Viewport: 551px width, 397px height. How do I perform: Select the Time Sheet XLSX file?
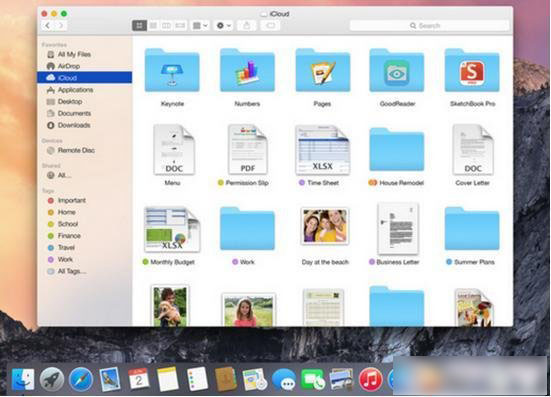tap(323, 150)
